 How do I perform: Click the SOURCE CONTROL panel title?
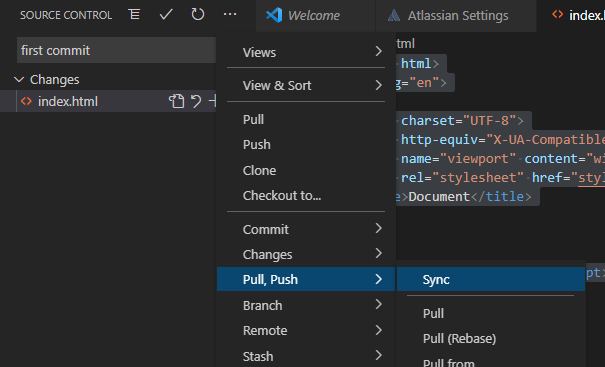(66, 15)
